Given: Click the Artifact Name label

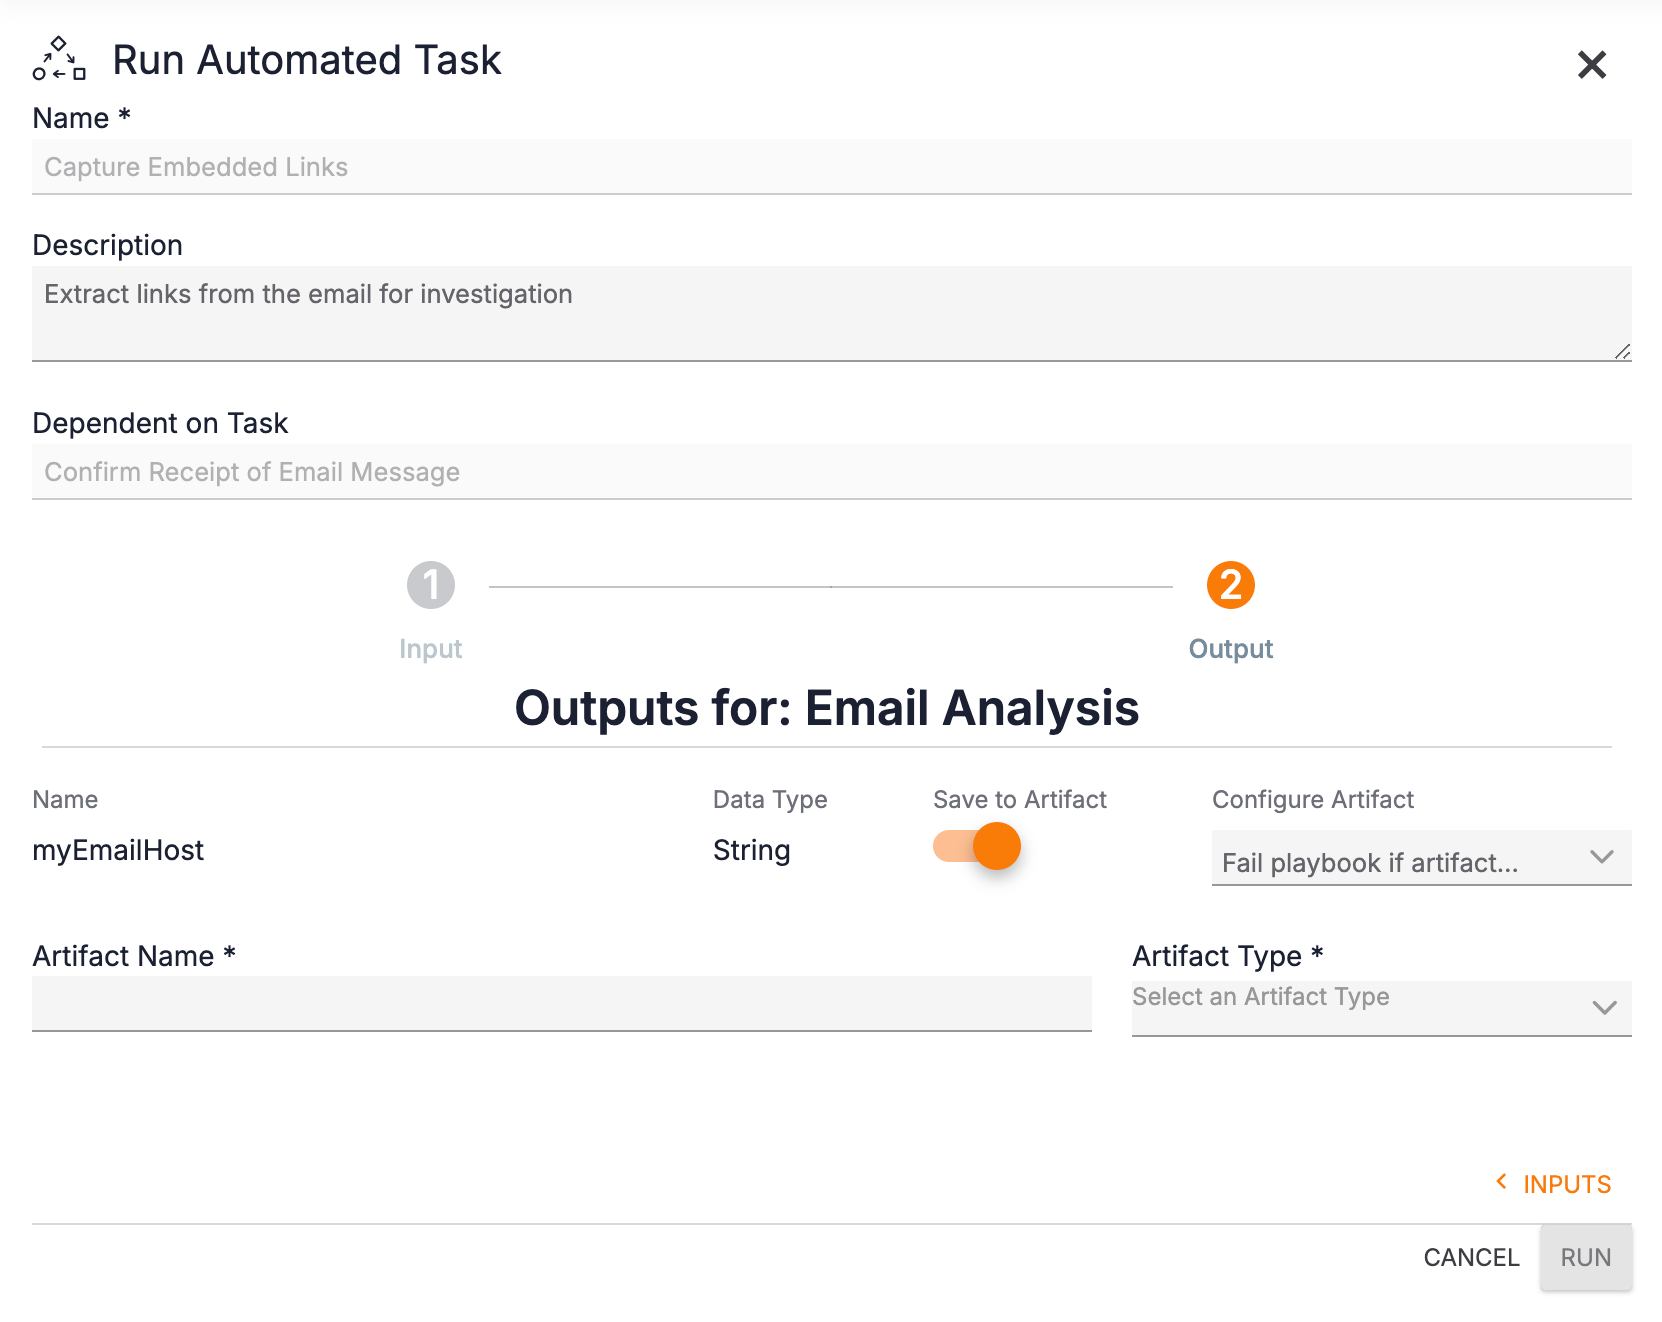Looking at the screenshot, I should pos(134,956).
